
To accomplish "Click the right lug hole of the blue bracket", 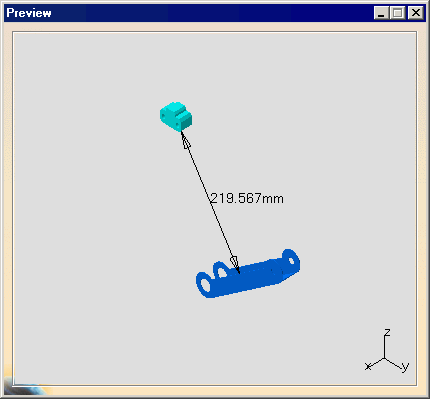I will [x=291, y=260].
